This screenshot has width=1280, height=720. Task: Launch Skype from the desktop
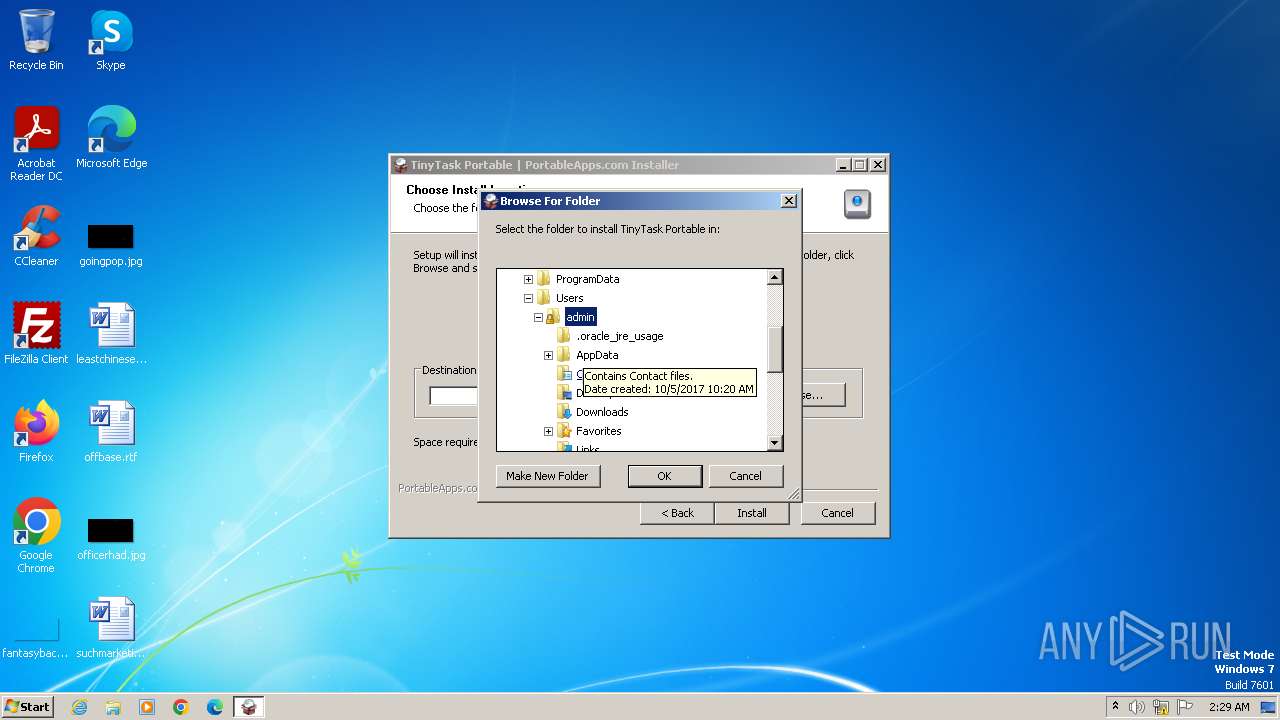pos(110,40)
